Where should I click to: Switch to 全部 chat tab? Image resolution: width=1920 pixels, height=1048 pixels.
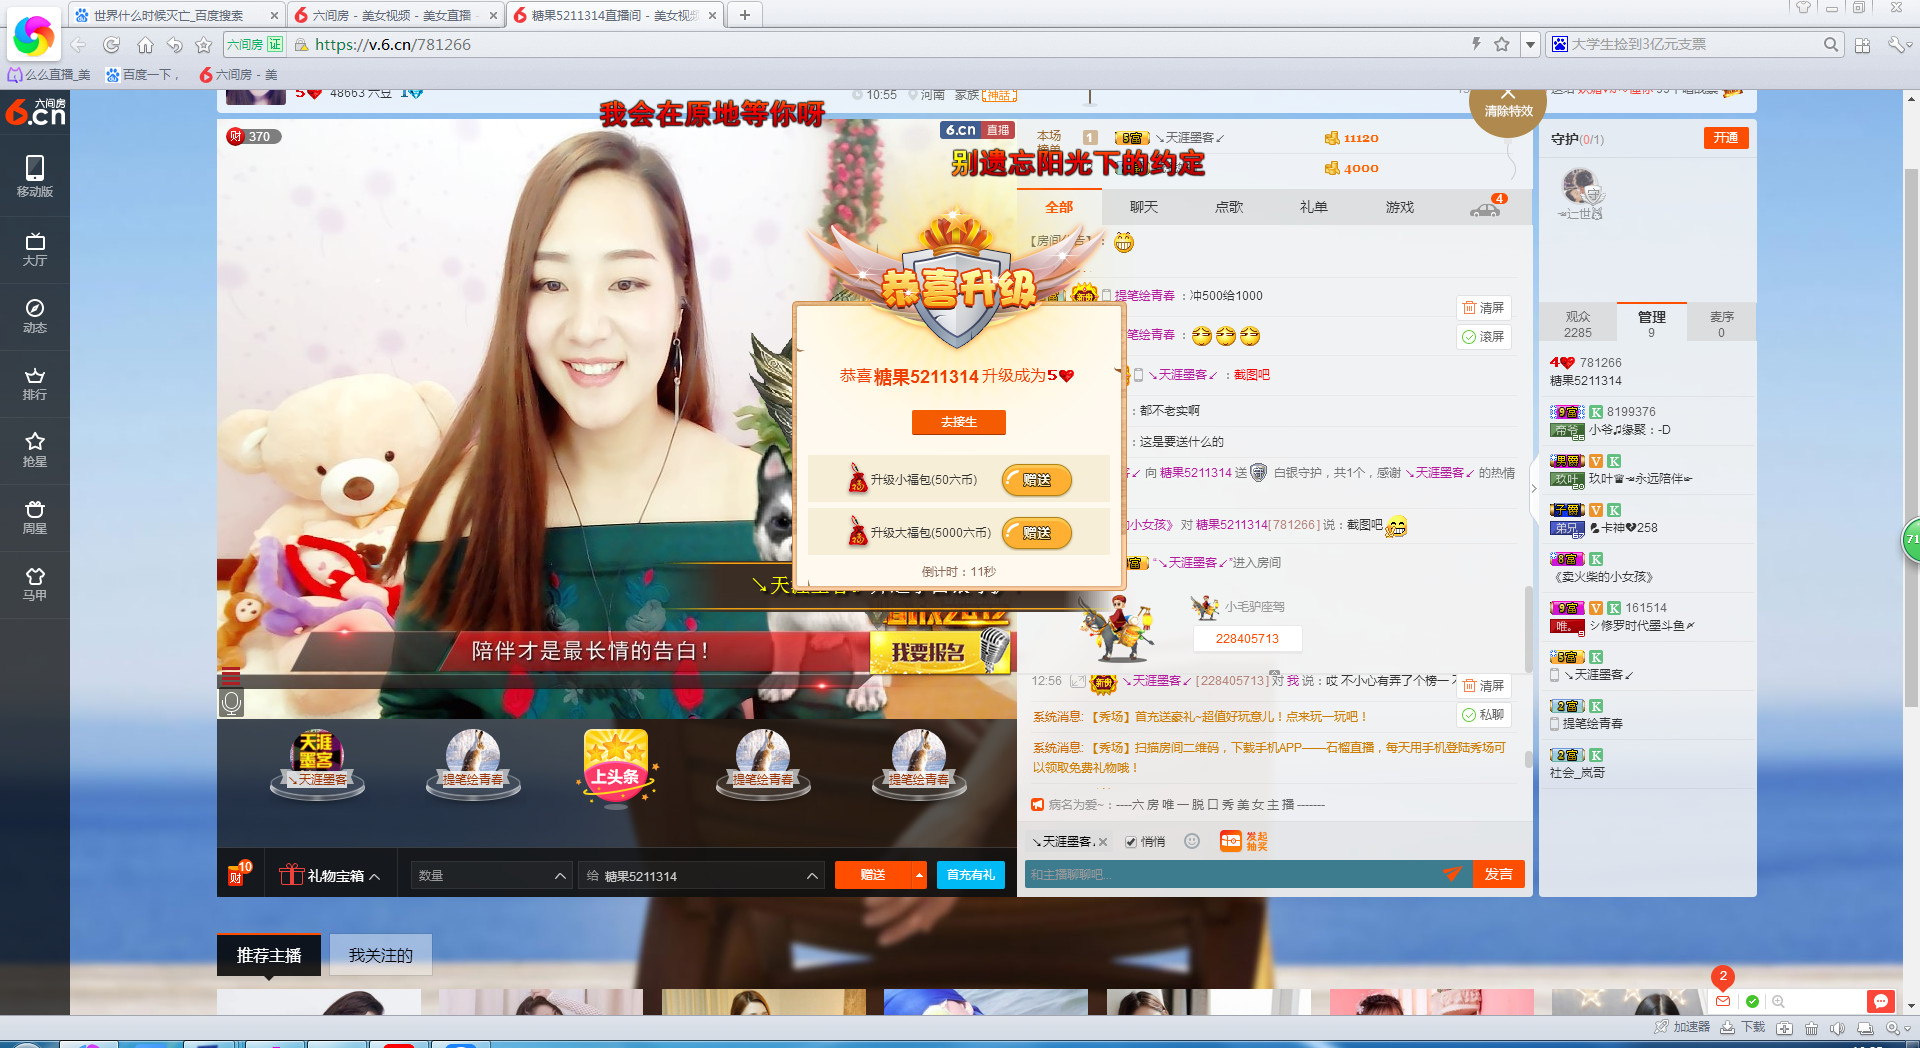point(1059,207)
